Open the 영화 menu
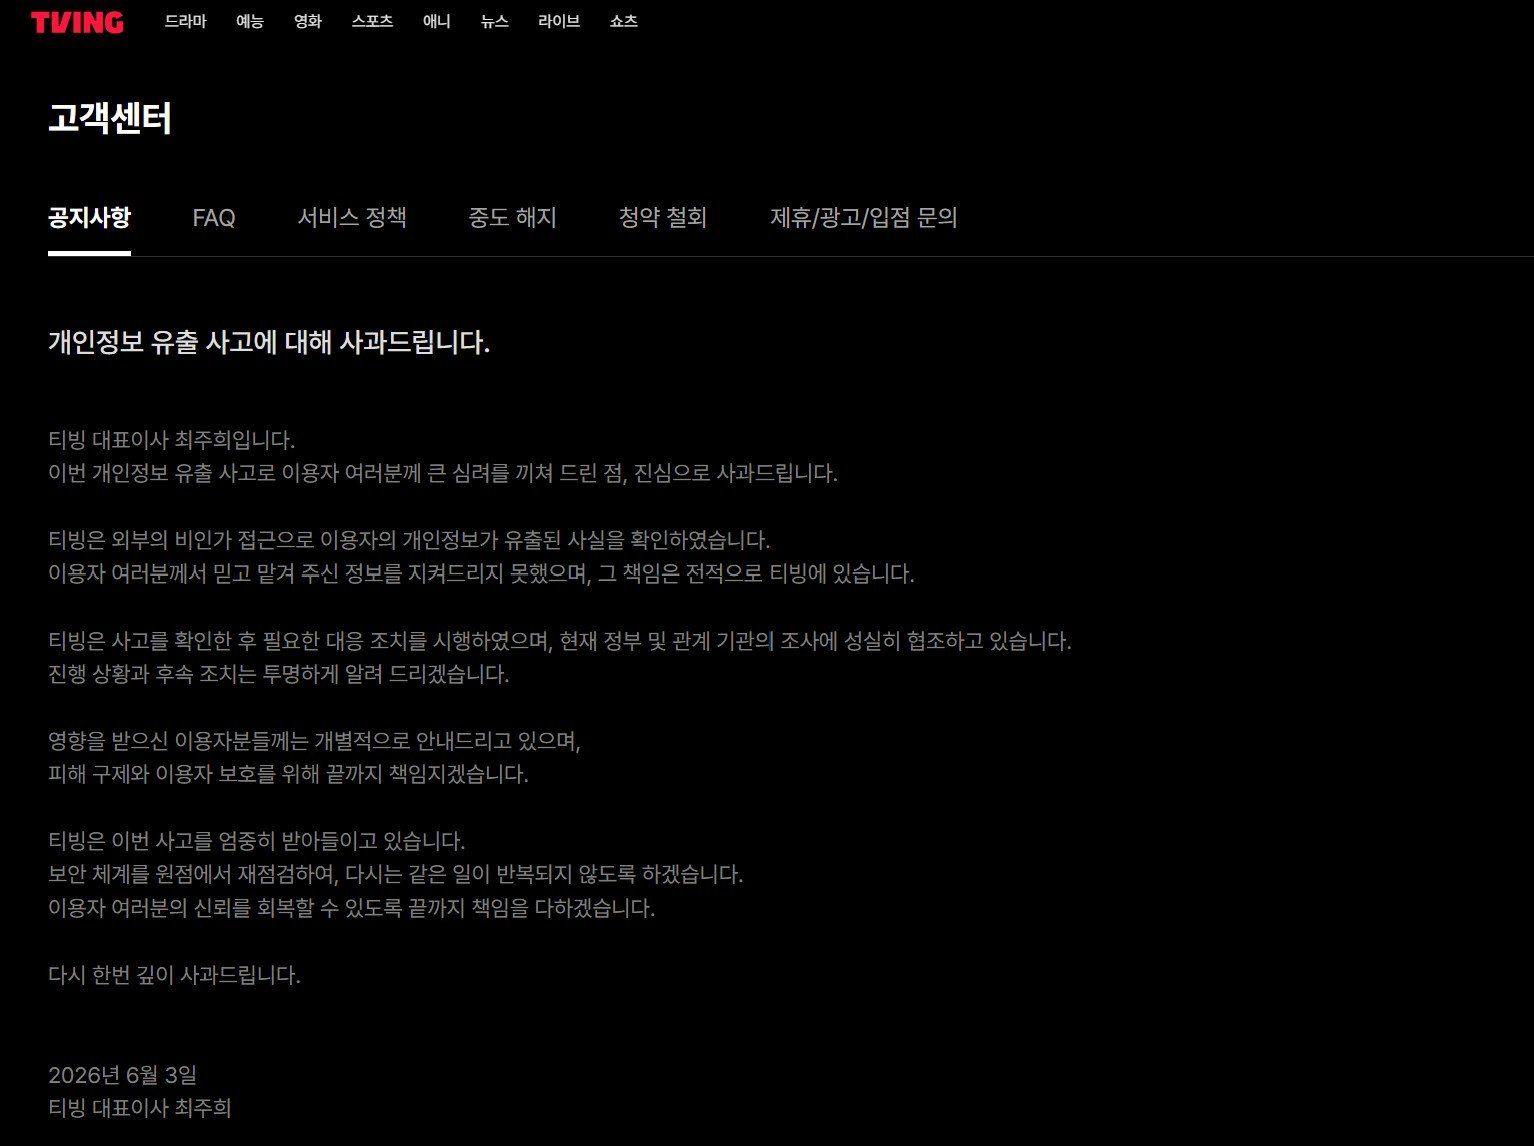This screenshot has height=1146, width=1534. (x=308, y=21)
